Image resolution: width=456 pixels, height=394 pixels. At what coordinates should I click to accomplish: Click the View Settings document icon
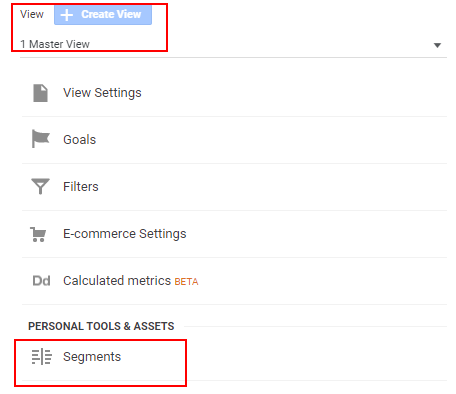[41, 93]
